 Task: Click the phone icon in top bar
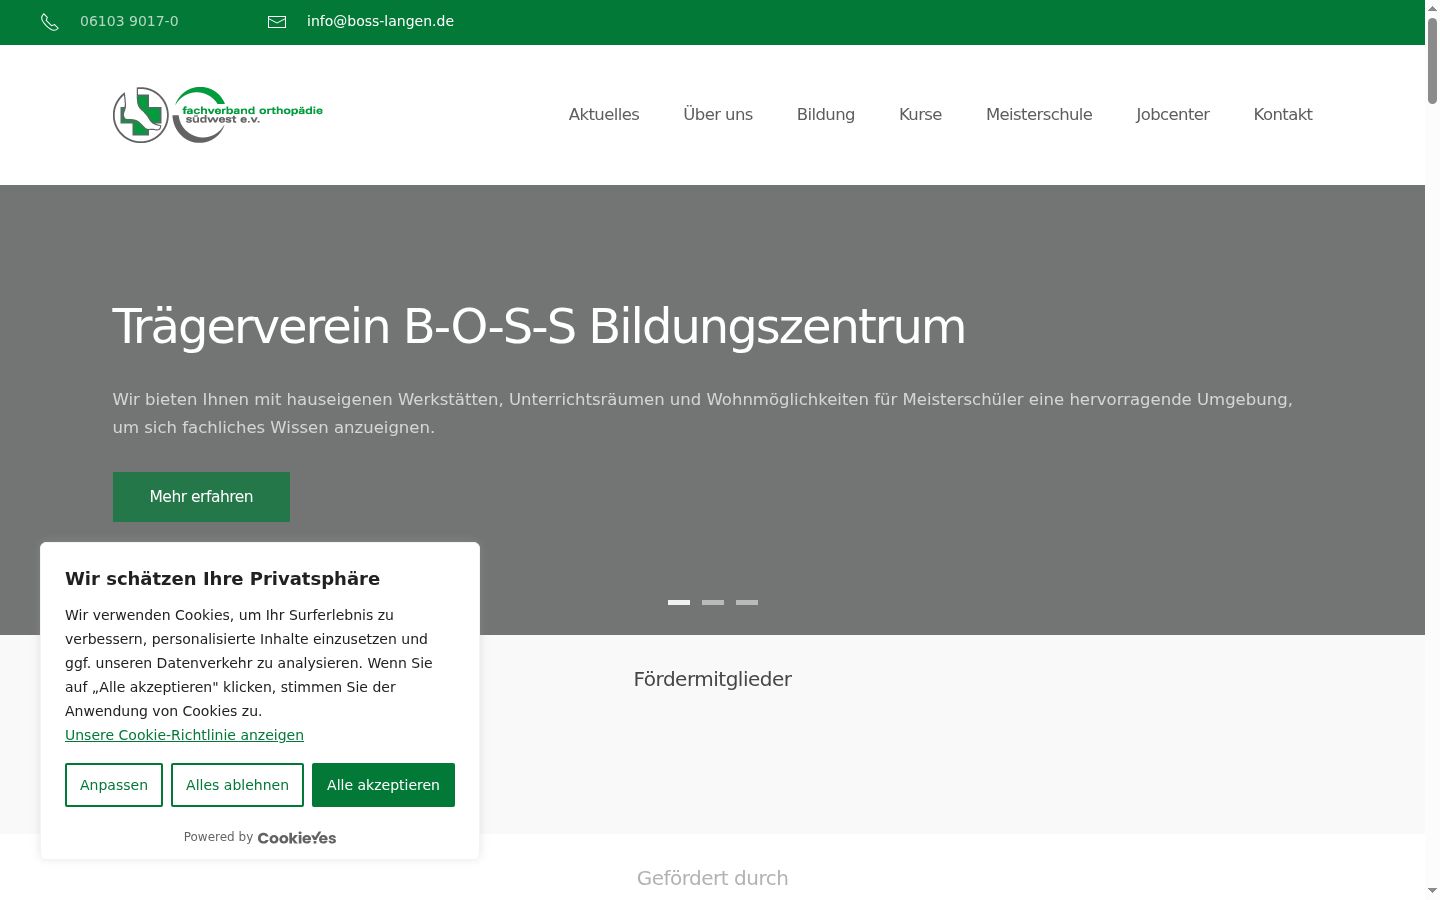(x=50, y=22)
